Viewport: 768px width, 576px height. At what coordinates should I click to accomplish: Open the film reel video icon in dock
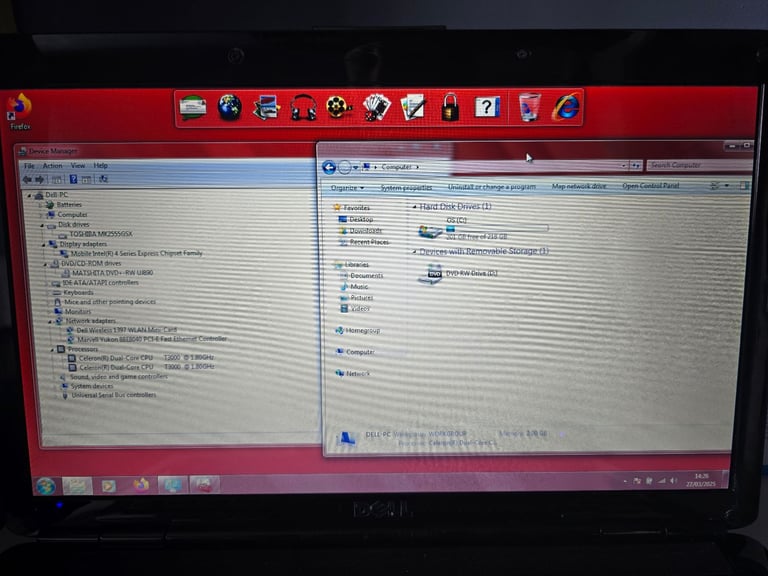point(339,107)
